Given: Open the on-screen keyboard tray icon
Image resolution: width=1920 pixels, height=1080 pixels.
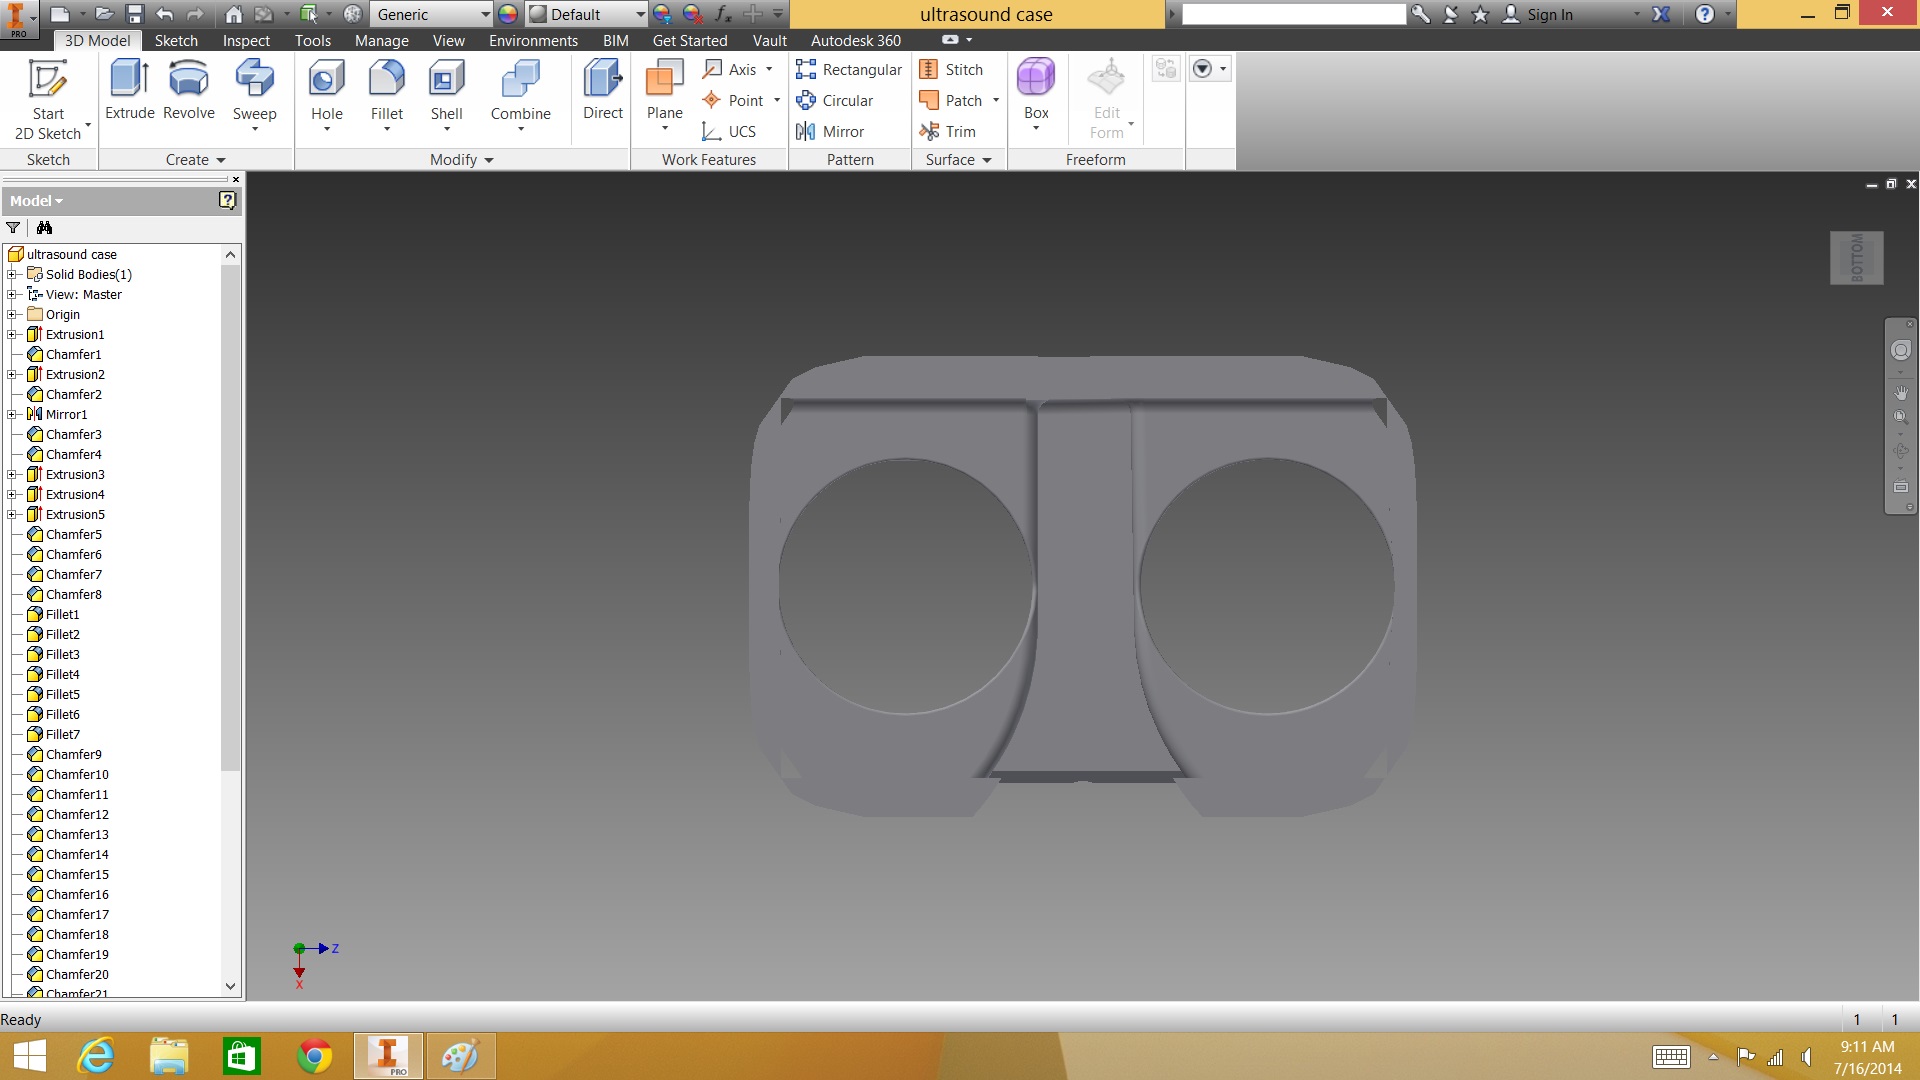Looking at the screenshot, I should pyautogui.click(x=1671, y=1056).
